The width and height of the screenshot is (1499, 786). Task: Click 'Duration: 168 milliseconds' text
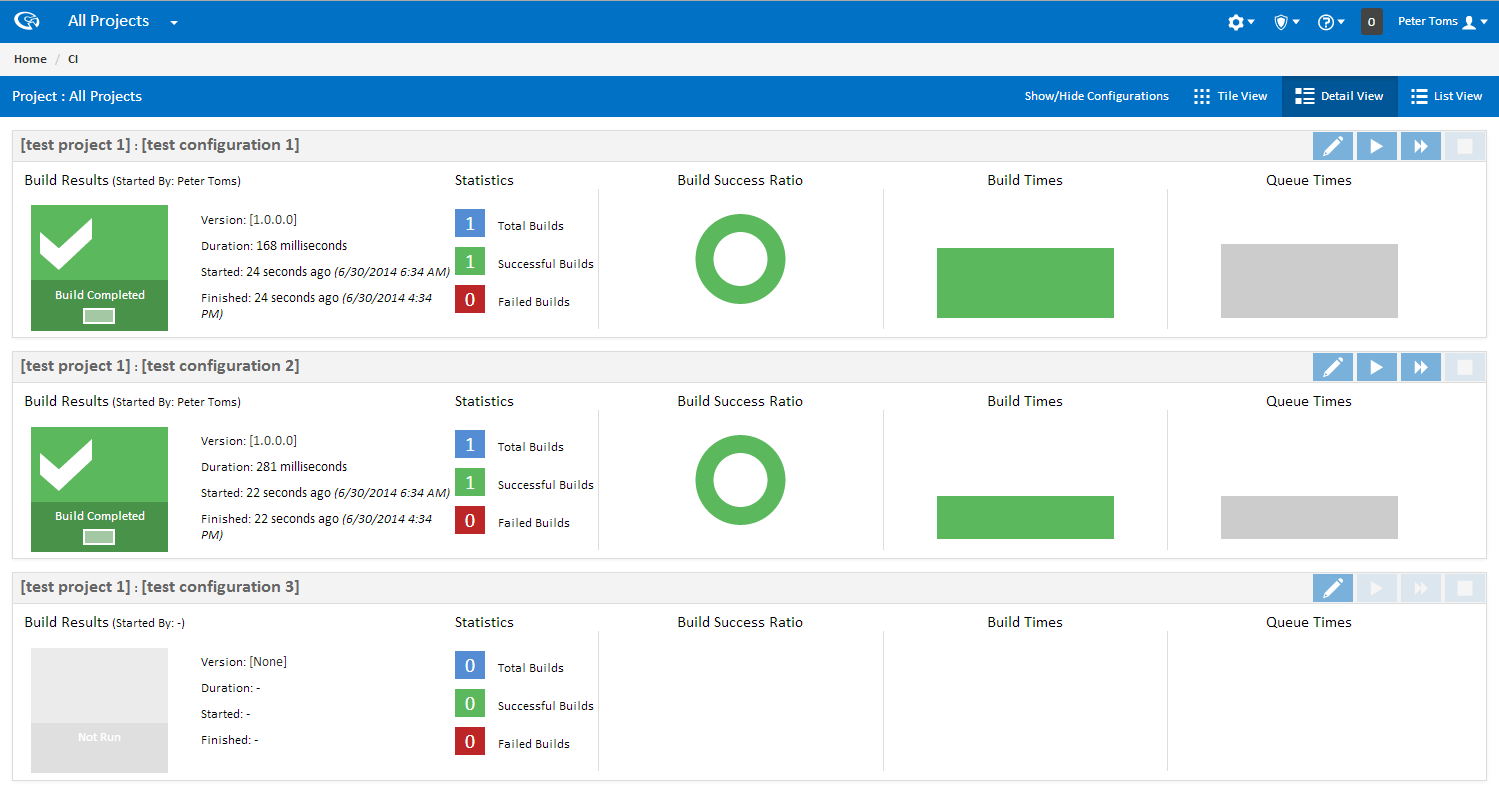pos(274,246)
